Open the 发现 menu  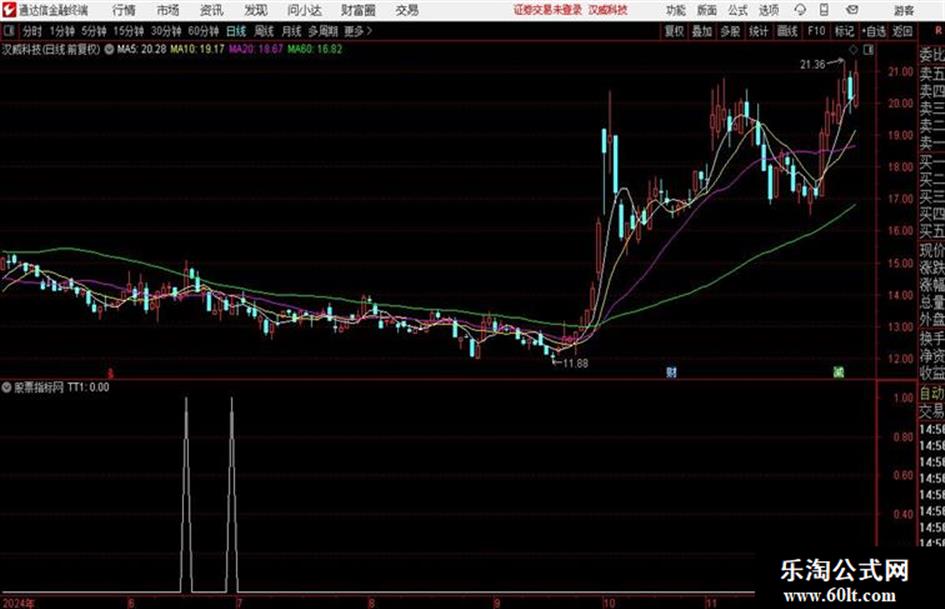pos(256,10)
